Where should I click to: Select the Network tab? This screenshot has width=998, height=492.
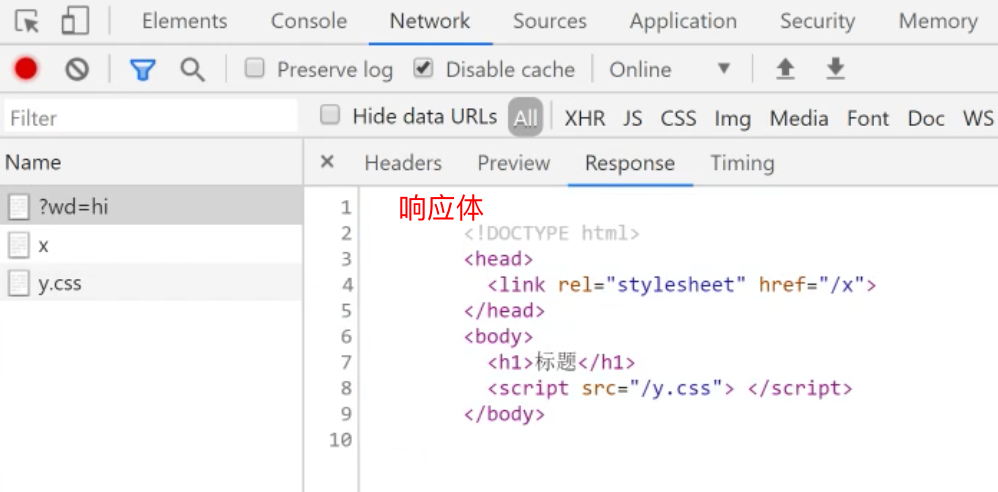pos(430,21)
